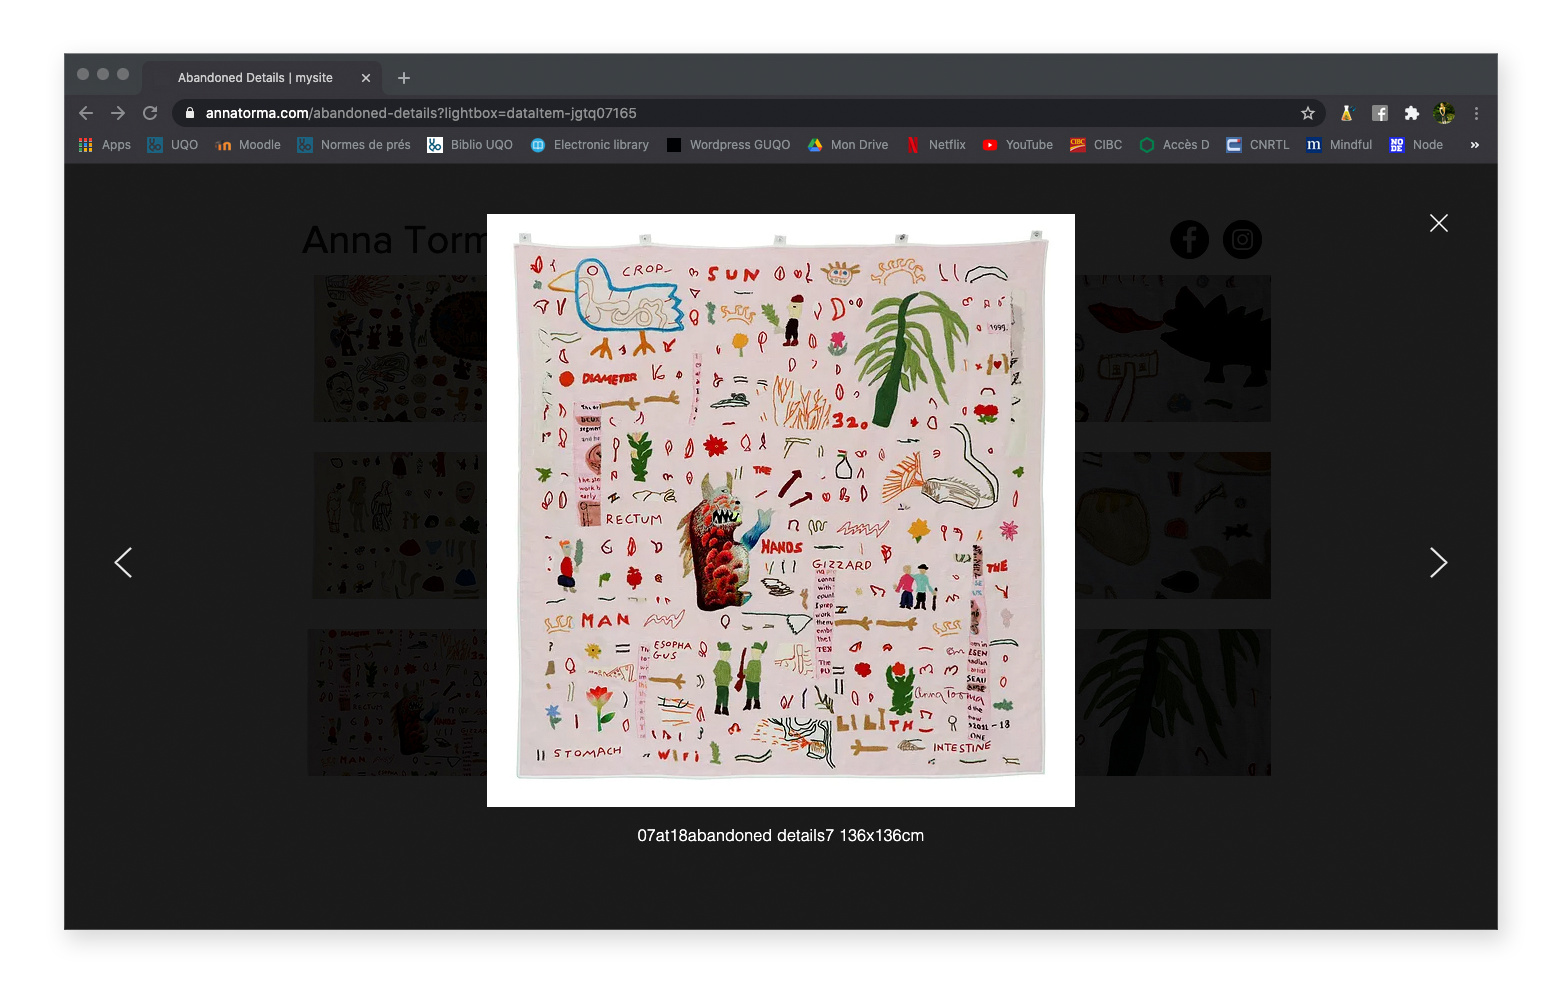Open the Chrome three-dot menu
This screenshot has width=1560, height=990.
[x=1476, y=113]
